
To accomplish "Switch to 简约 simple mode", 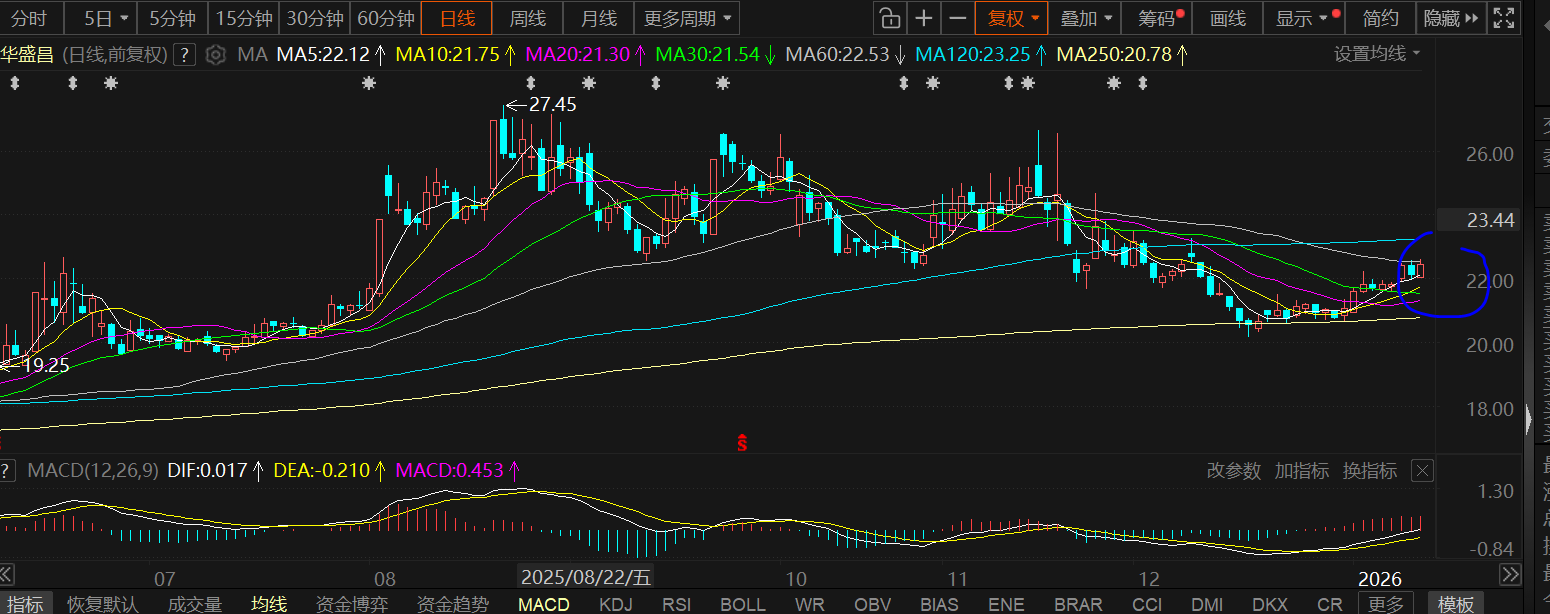I will coord(1381,18).
